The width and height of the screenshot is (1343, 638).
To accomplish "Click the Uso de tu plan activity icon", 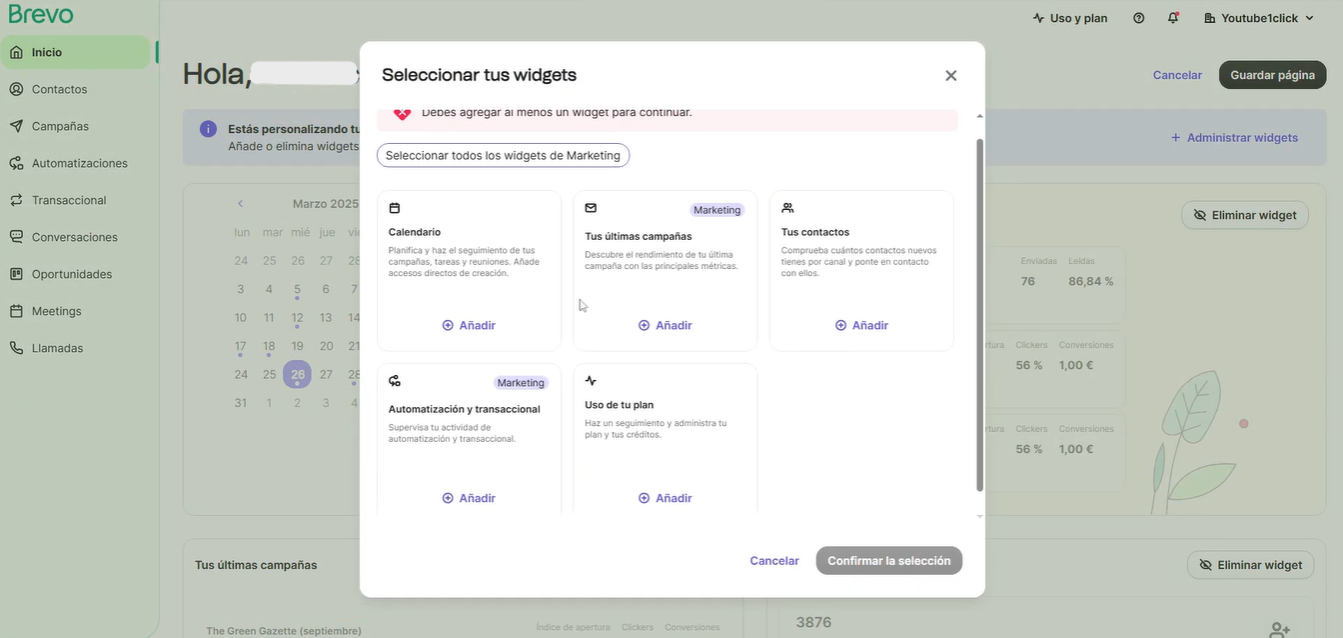I will click(x=591, y=381).
